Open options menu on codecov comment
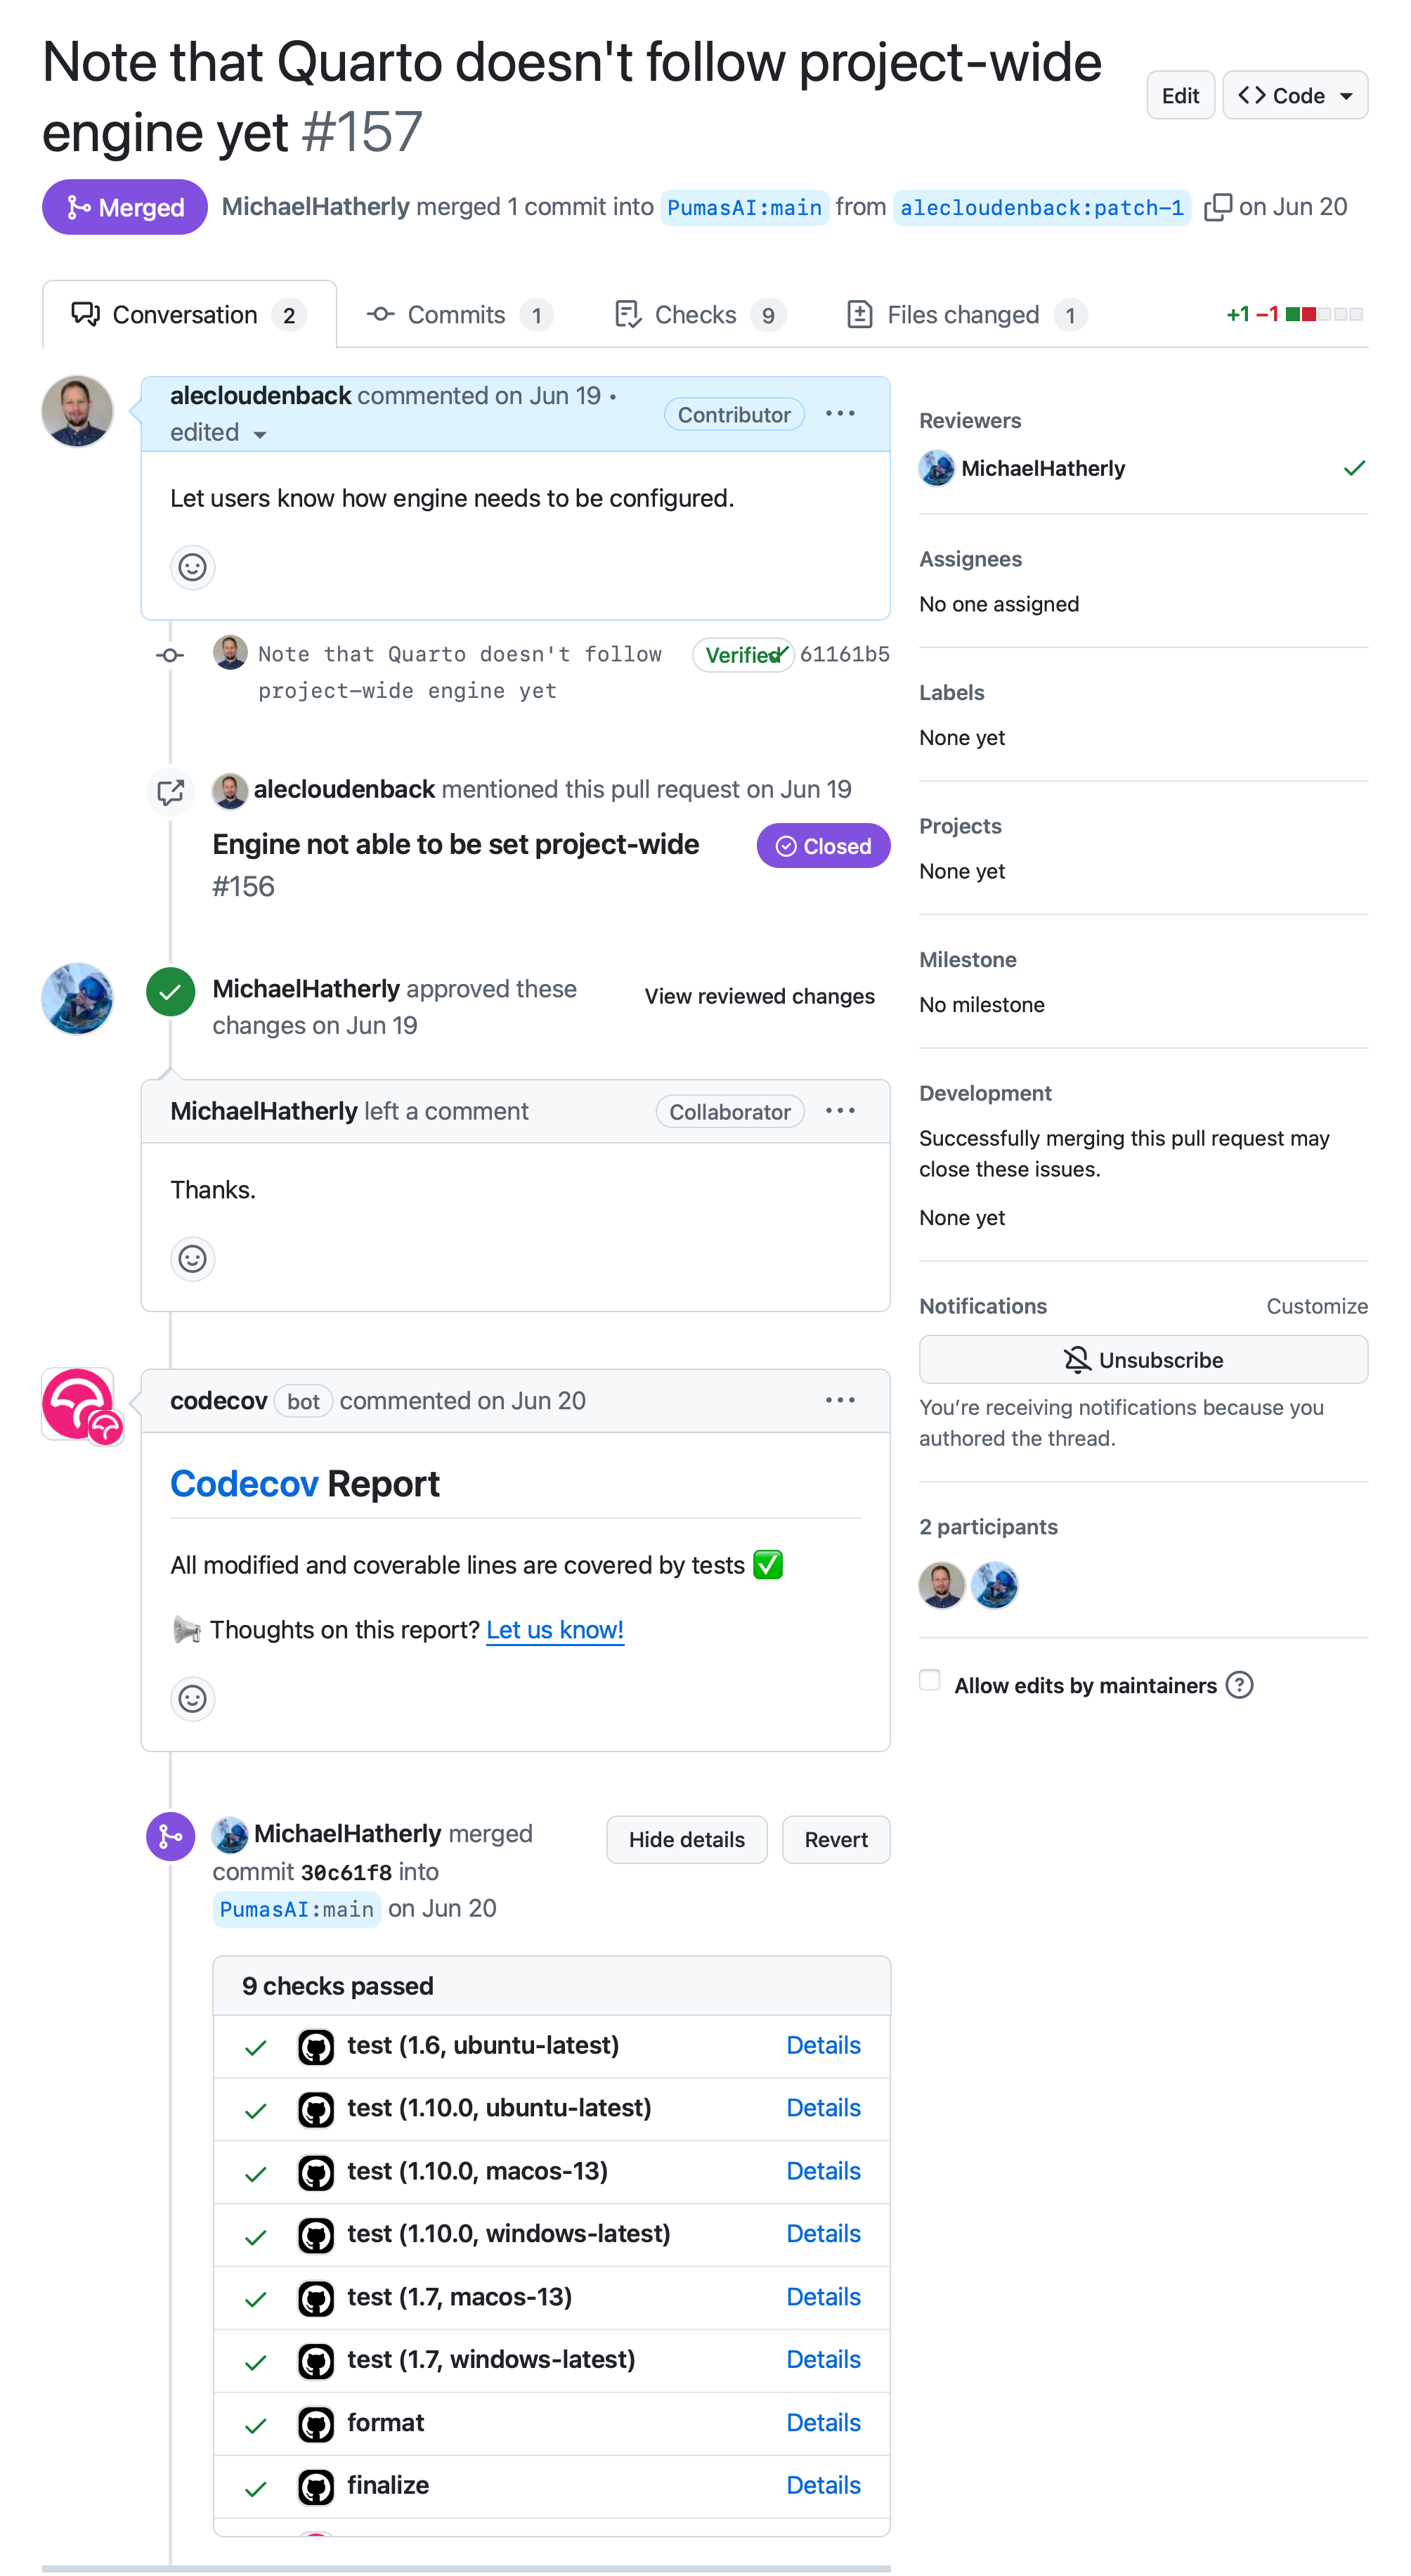The height and width of the screenshot is (2576, 1411). 840,1400
